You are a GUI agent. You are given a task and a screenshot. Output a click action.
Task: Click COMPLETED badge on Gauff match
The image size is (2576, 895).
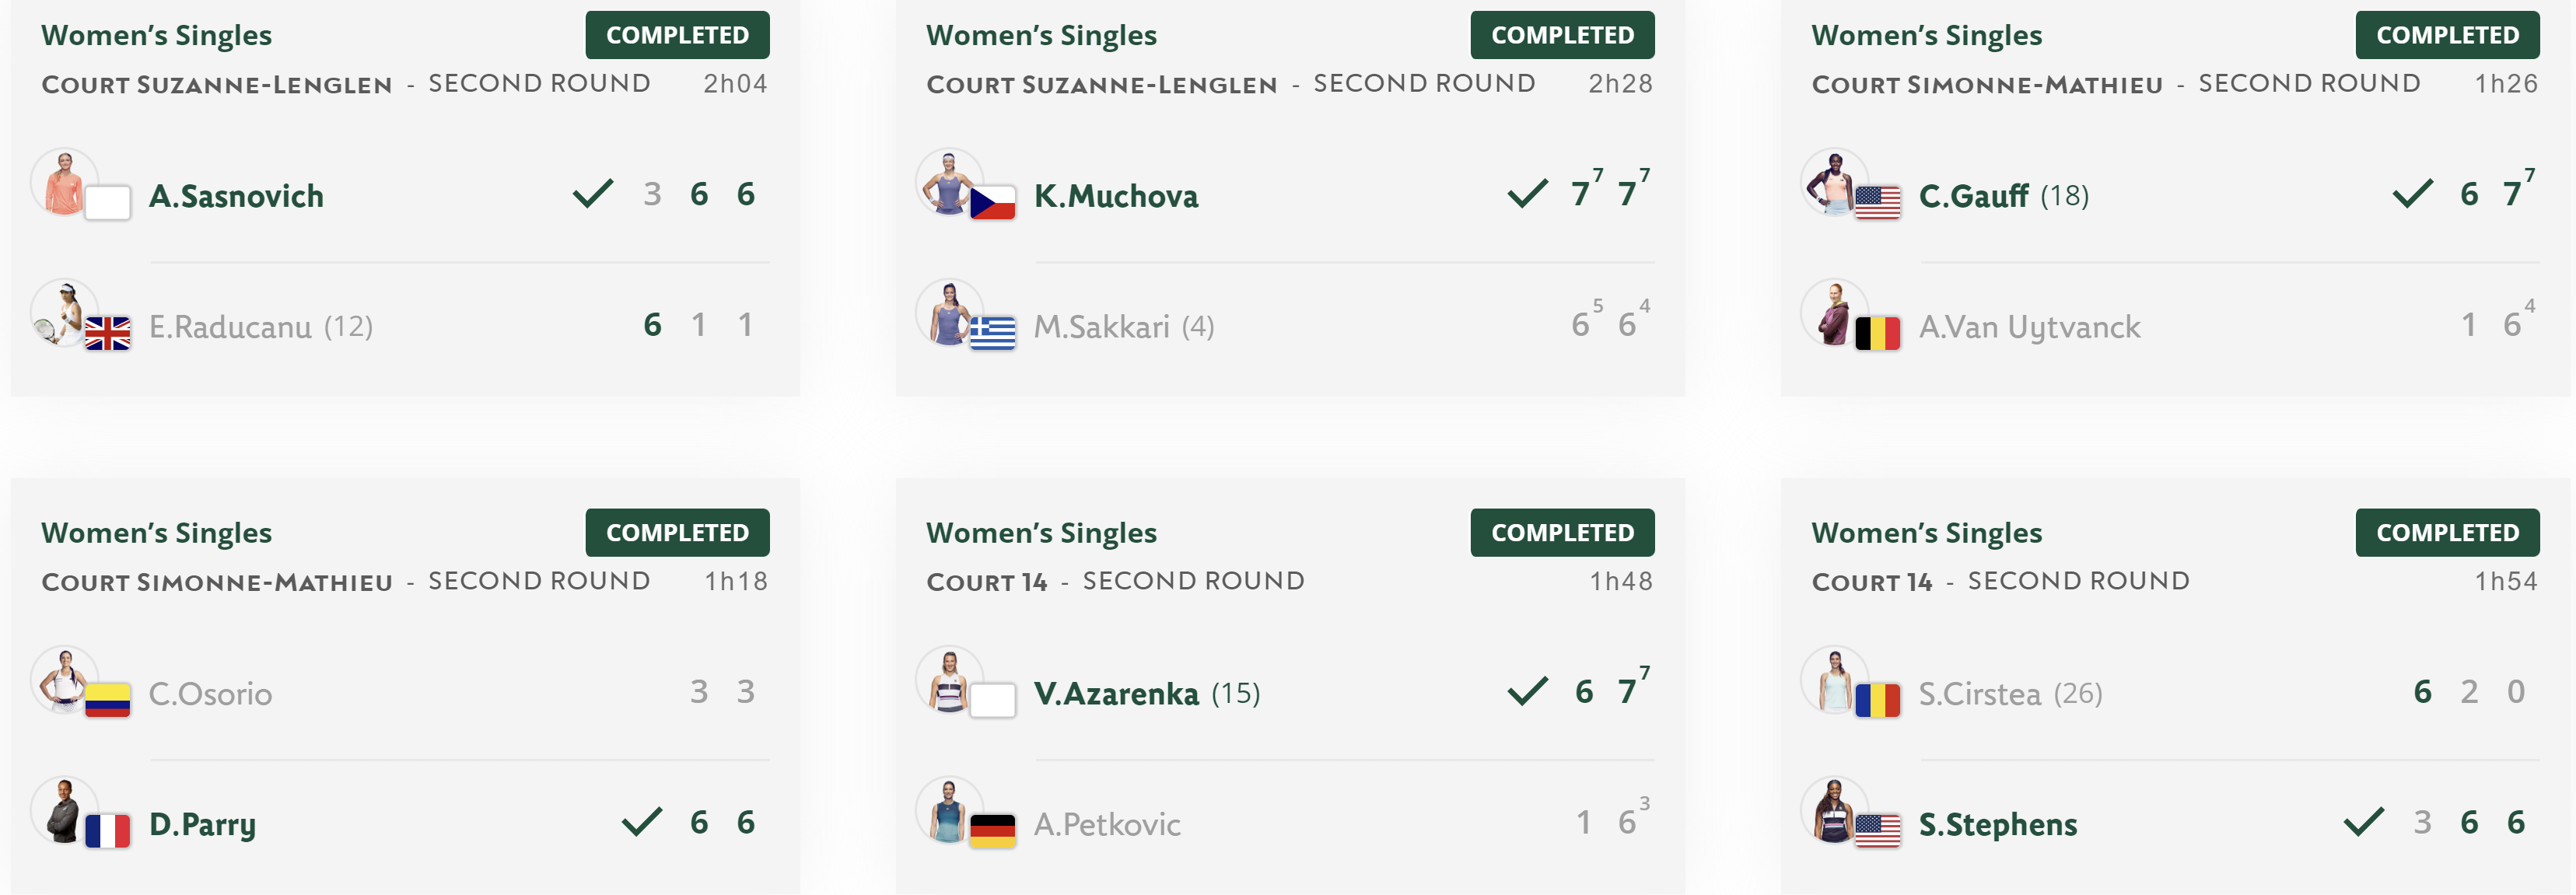(x=2447, y=35)
